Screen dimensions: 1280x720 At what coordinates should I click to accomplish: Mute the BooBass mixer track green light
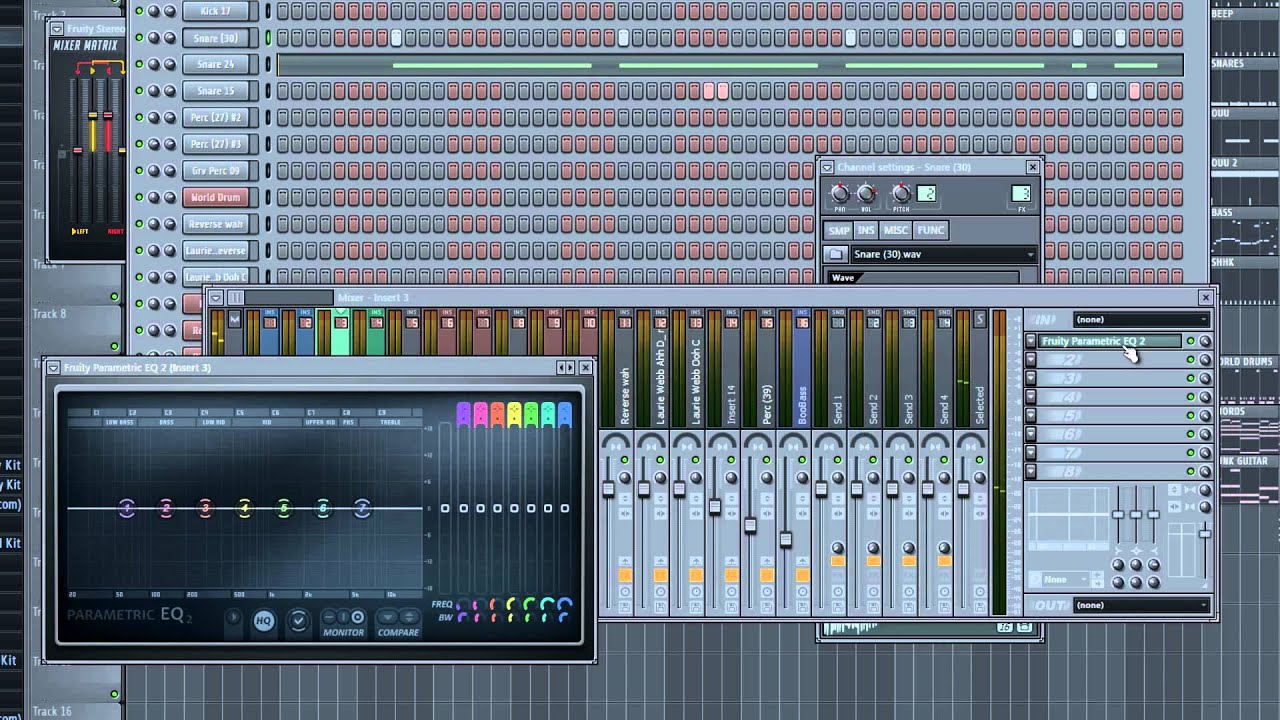802,460
